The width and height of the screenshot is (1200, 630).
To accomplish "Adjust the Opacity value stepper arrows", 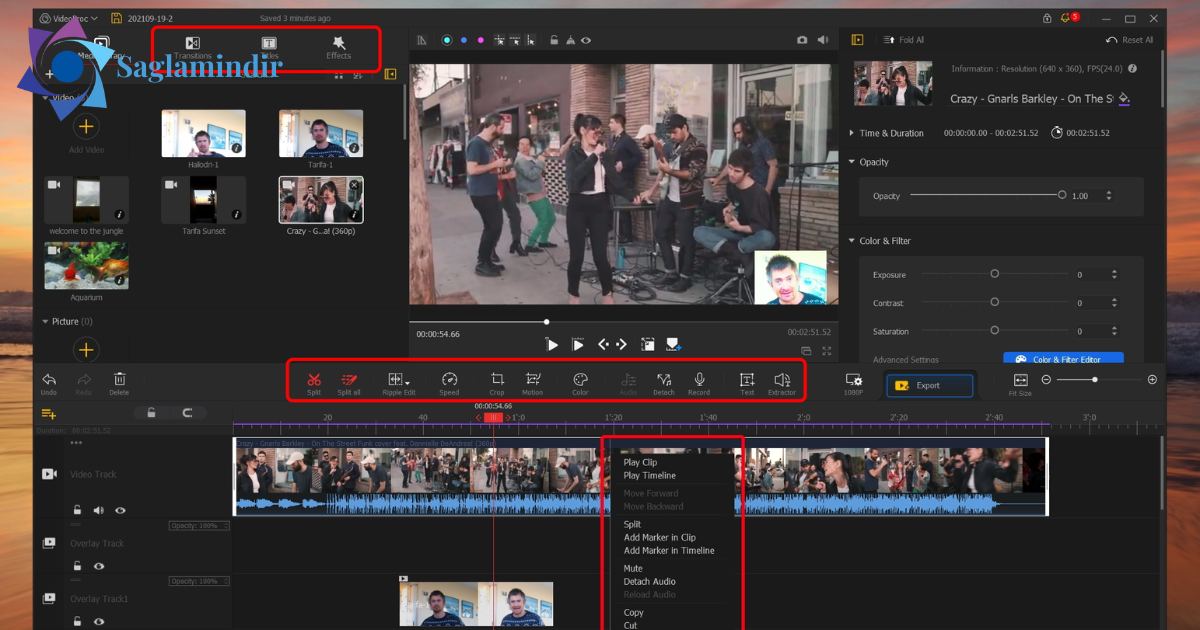I will point(1108,196).
